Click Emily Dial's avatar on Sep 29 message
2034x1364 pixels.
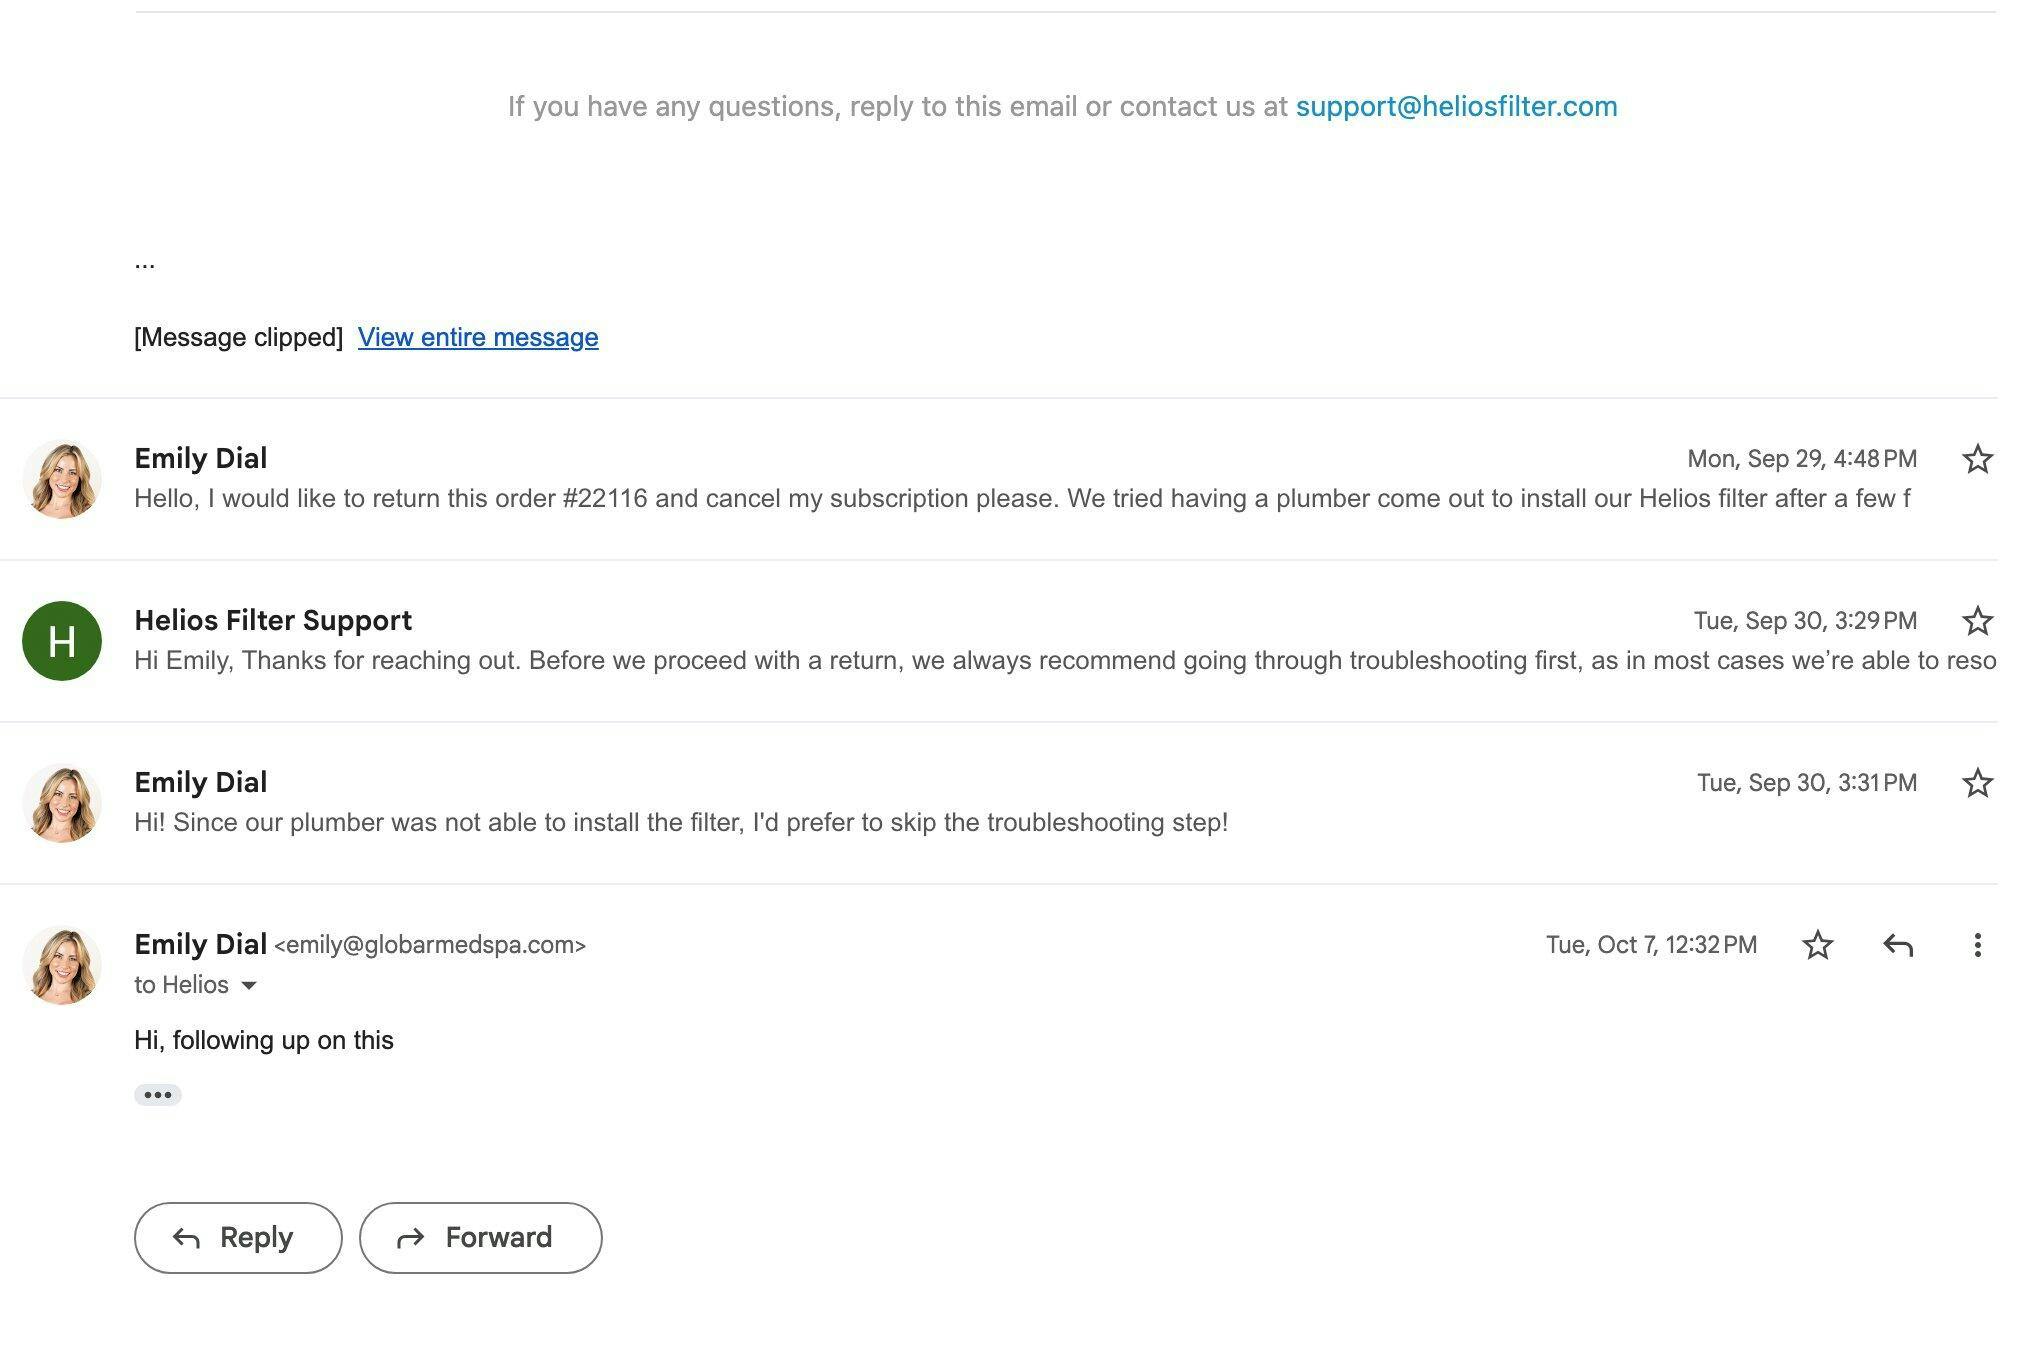62,479
